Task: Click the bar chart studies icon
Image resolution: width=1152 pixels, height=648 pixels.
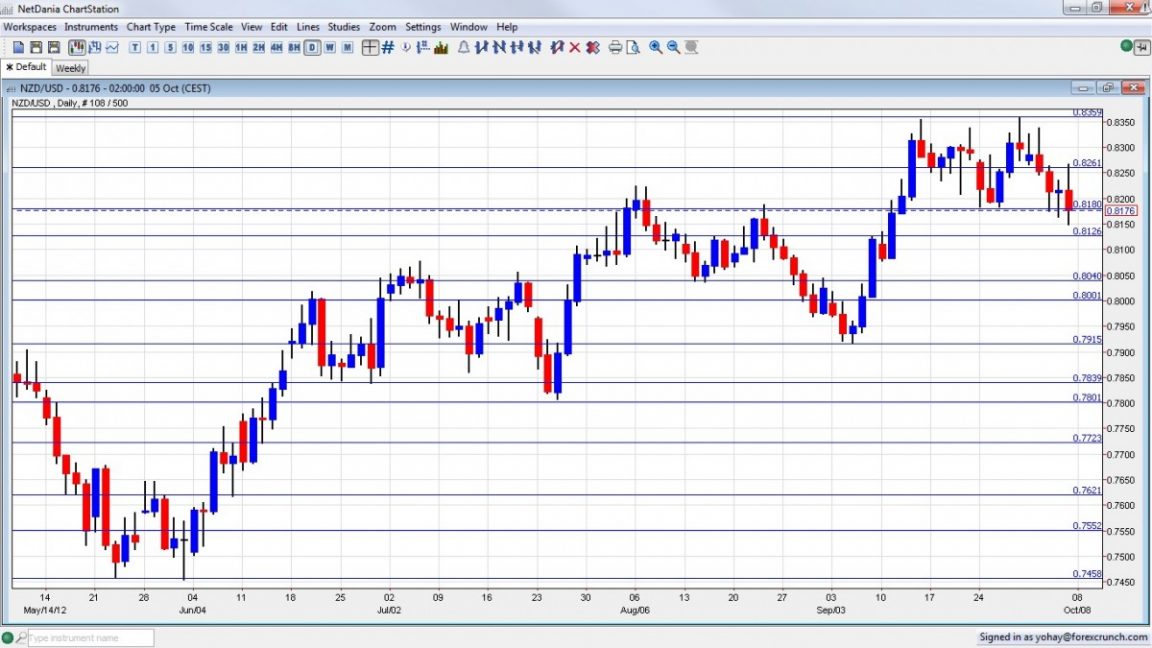Action: tap(442, 47)
